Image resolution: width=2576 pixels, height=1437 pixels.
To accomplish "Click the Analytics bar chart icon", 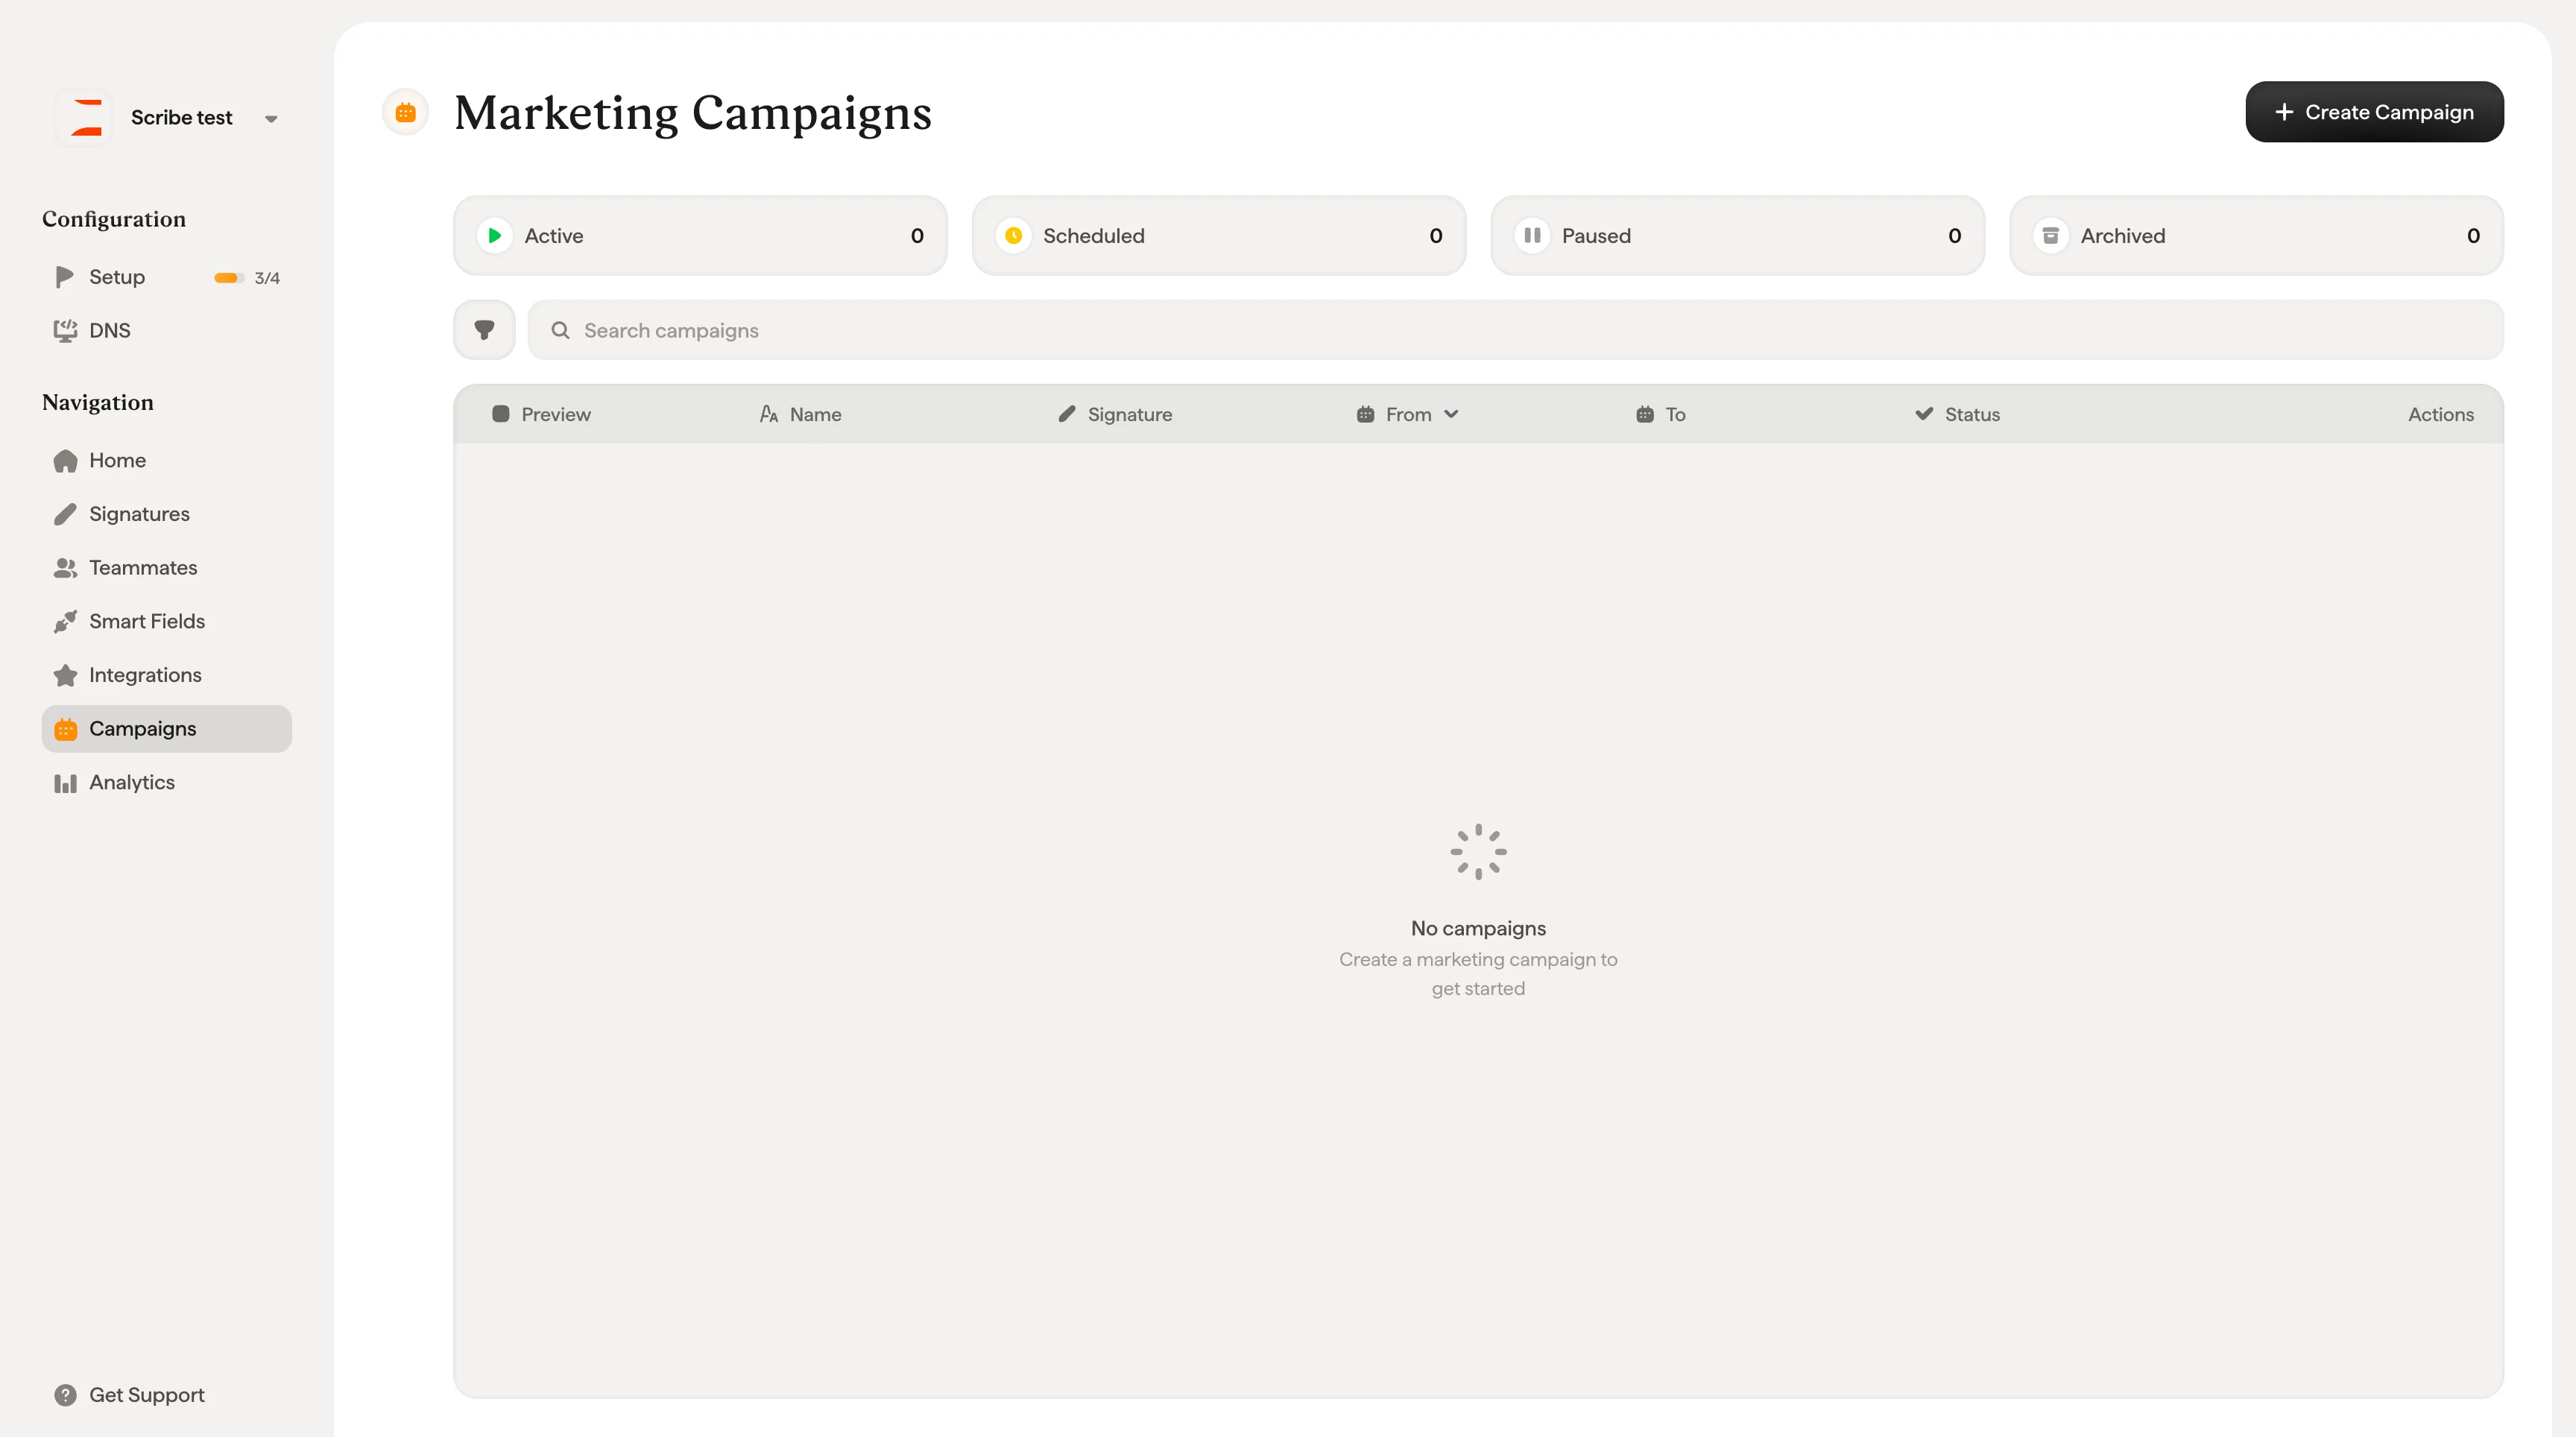I will pyautogui.click(x=65, y=783).
